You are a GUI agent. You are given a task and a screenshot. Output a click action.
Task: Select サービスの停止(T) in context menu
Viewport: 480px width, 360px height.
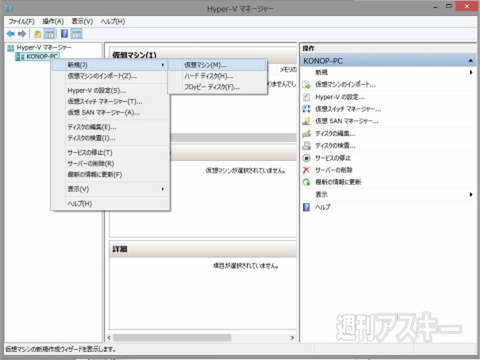(x=110, y=152)
